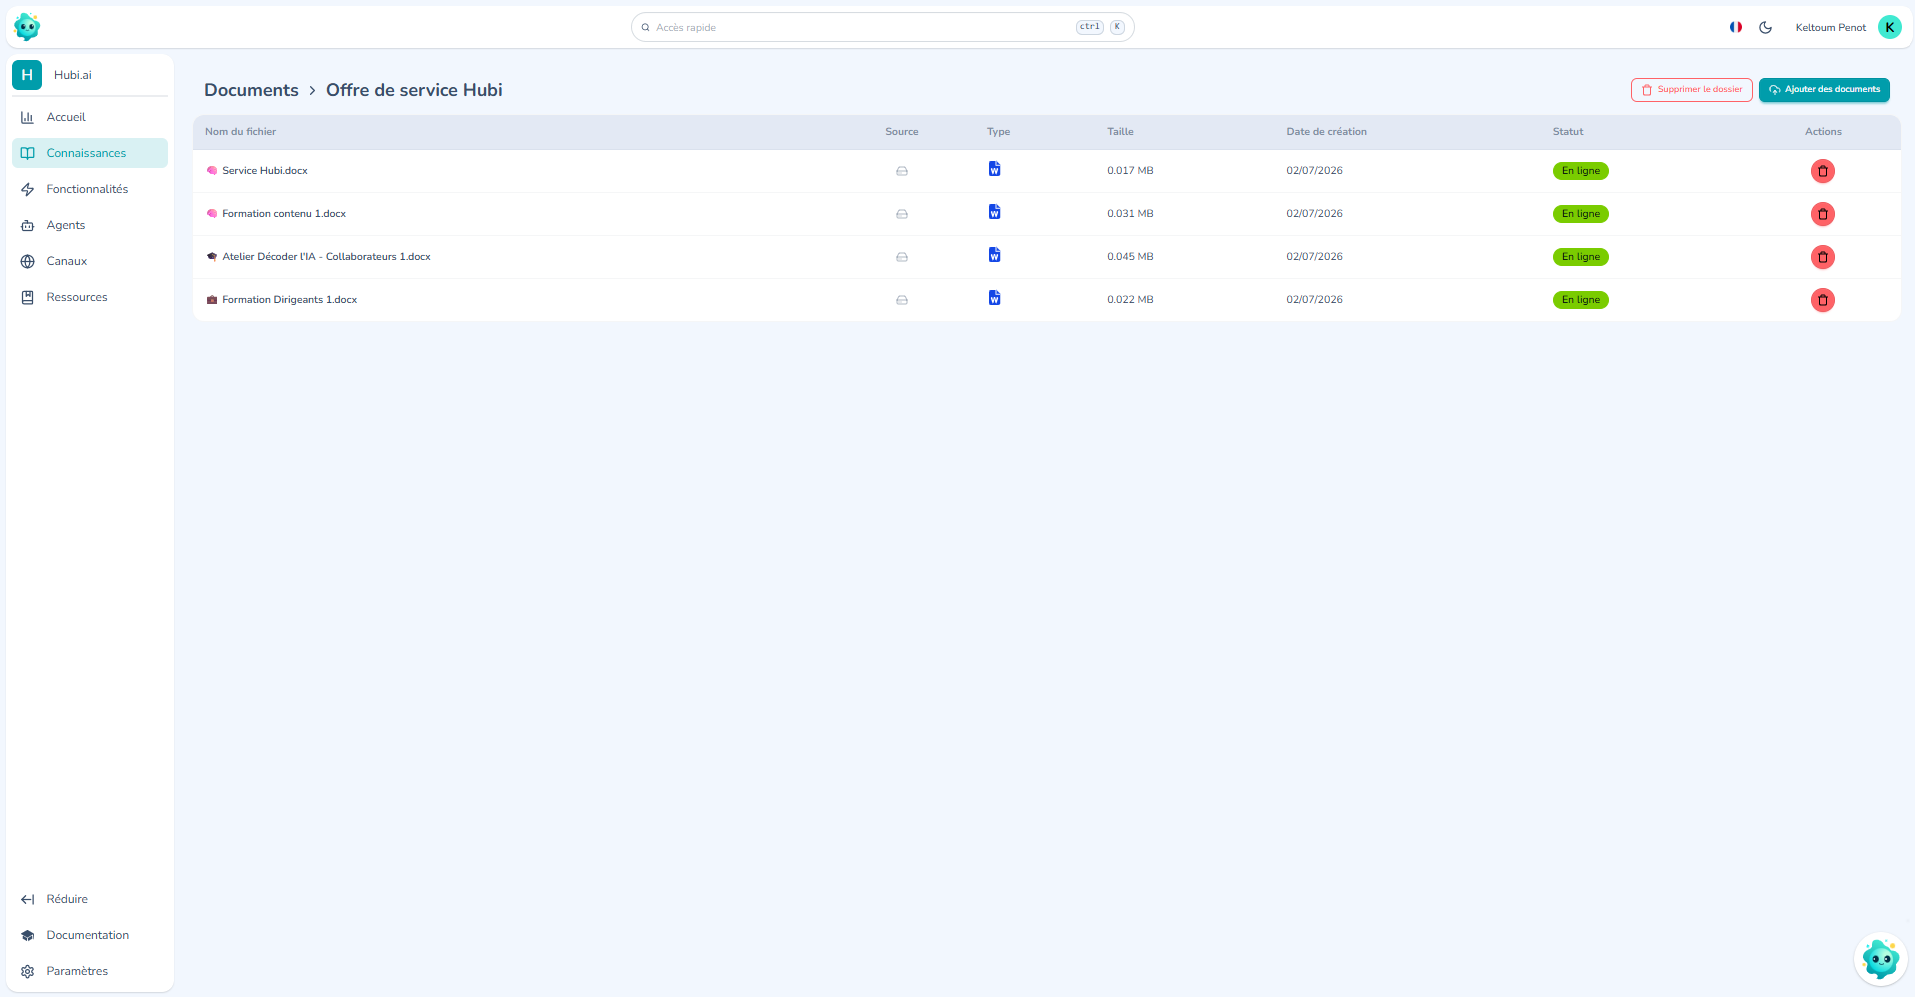Delete Atelier Décoder l'IA file trash icon
Screen dimensions: 1915x997
point(1822,257)
